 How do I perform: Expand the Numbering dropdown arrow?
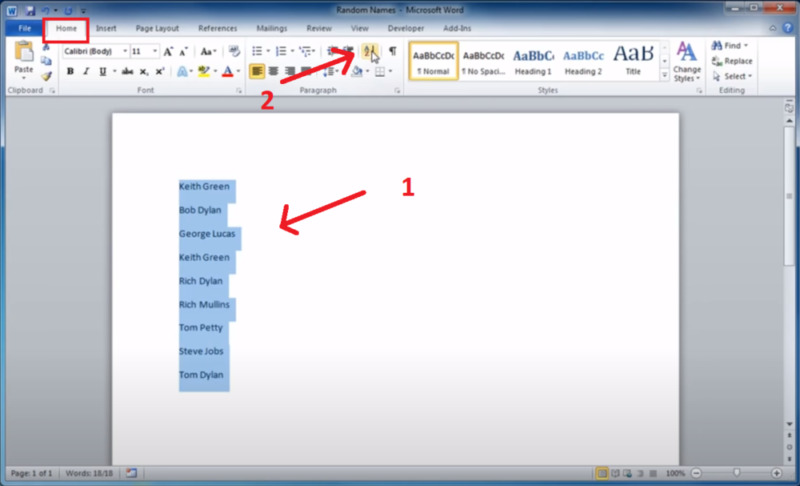click(x=292, y=51)
